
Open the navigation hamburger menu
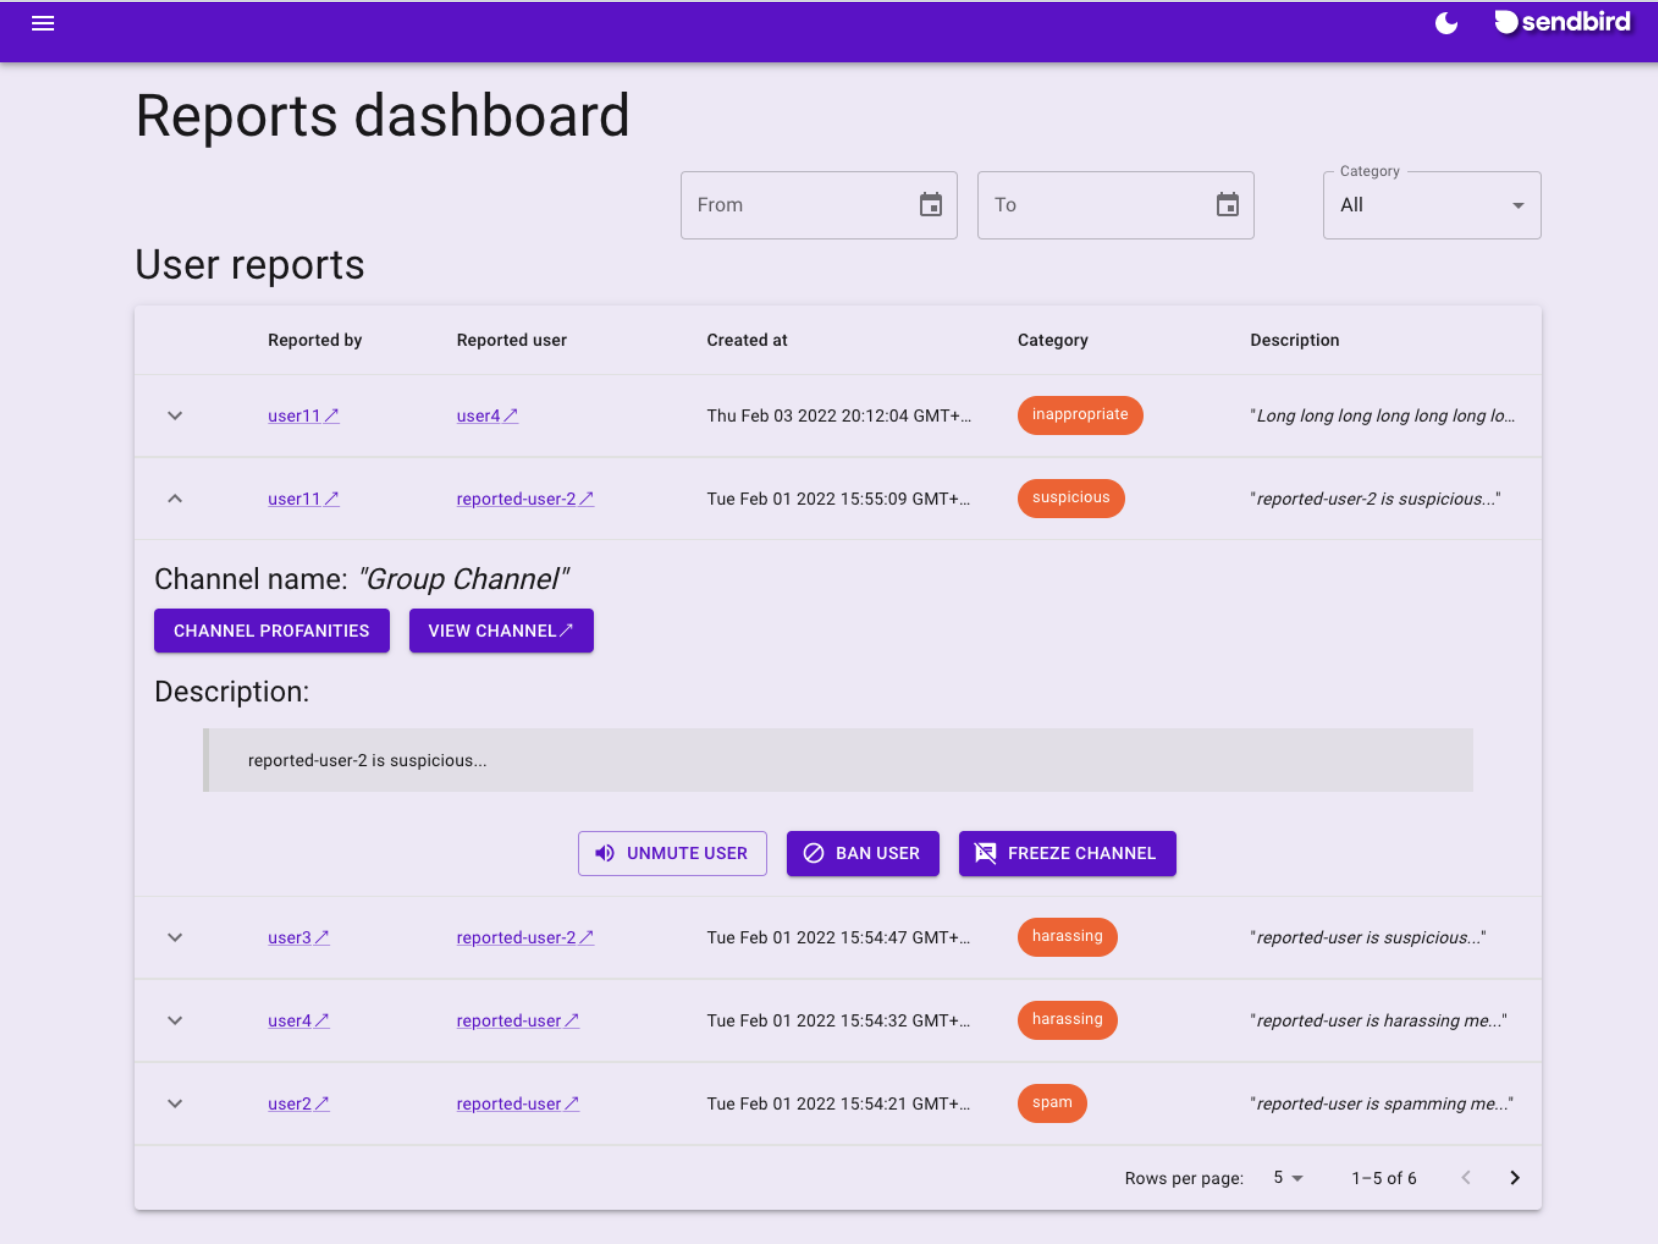coord(42,22)
